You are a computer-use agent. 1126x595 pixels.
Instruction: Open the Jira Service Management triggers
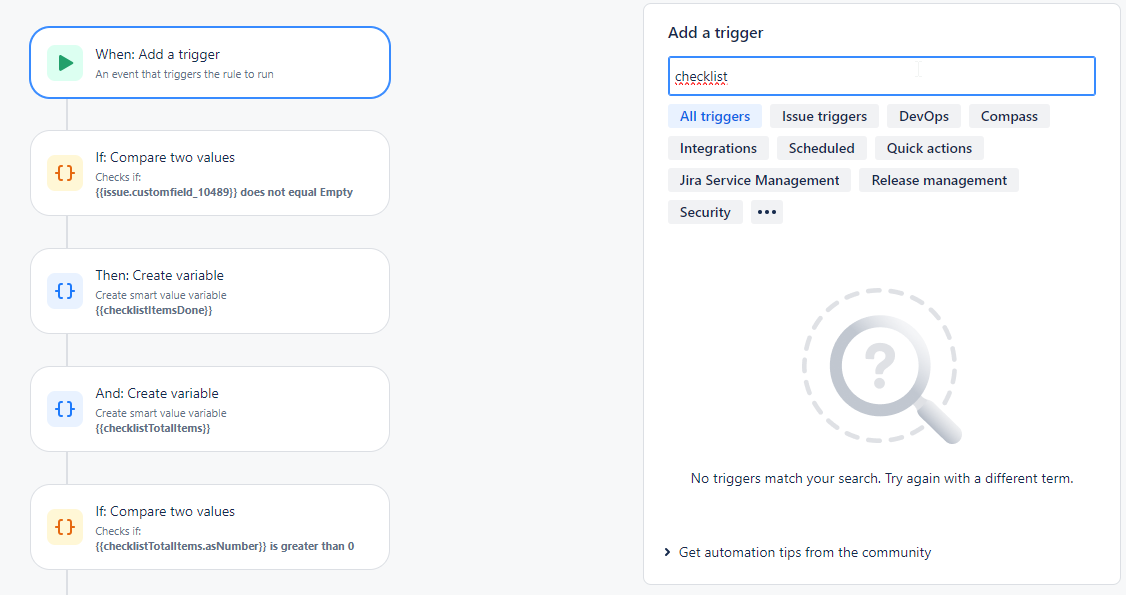click(x=759, y=179)
